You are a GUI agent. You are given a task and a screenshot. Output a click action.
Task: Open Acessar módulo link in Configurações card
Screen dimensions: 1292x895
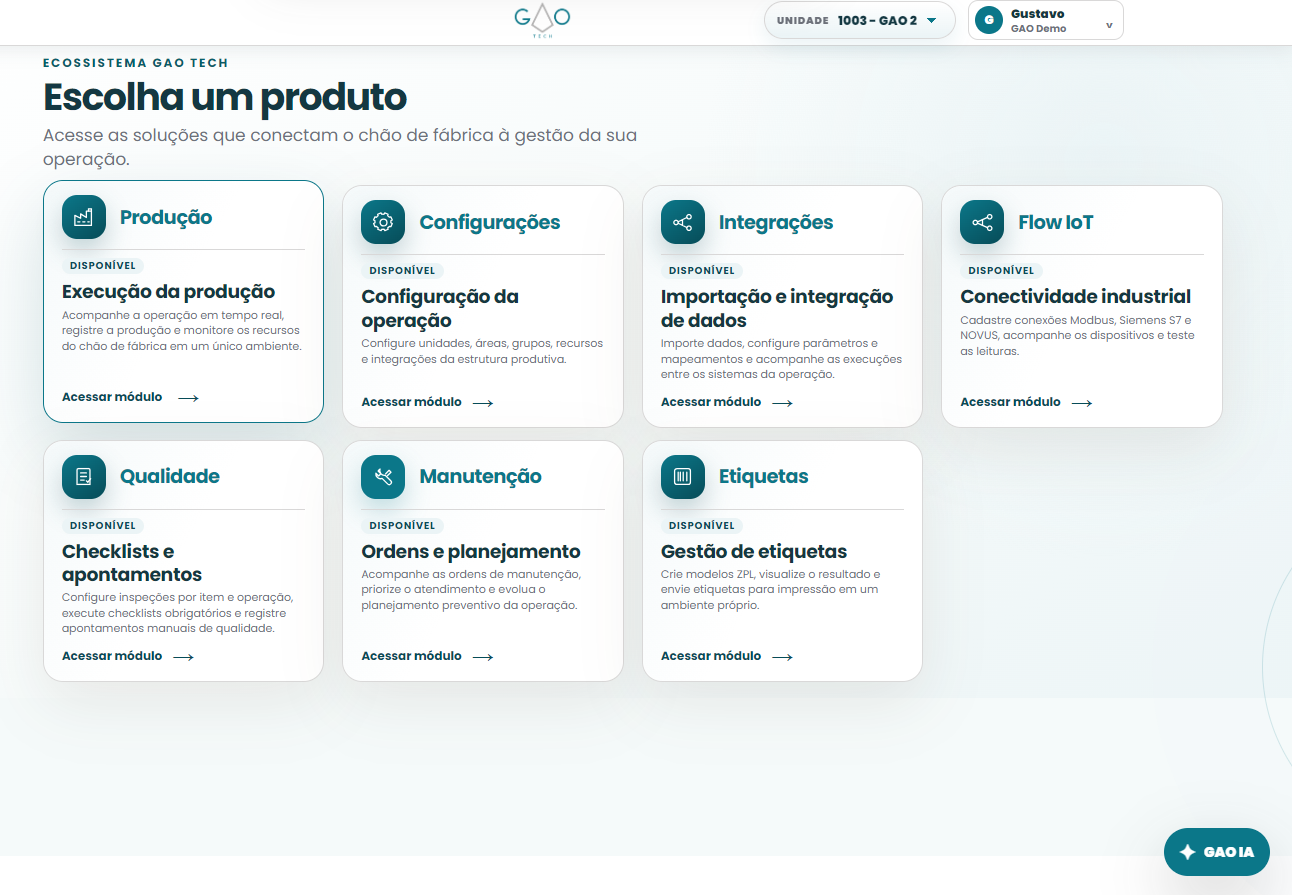428,402
